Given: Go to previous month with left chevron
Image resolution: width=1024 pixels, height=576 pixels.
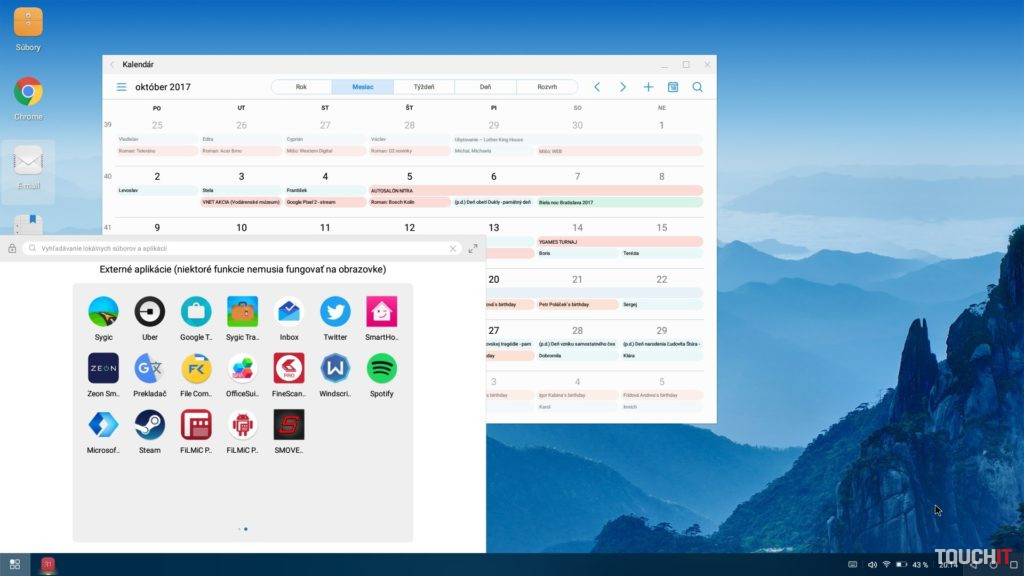Looking at the screenshot, I should (x=597, y=87).
